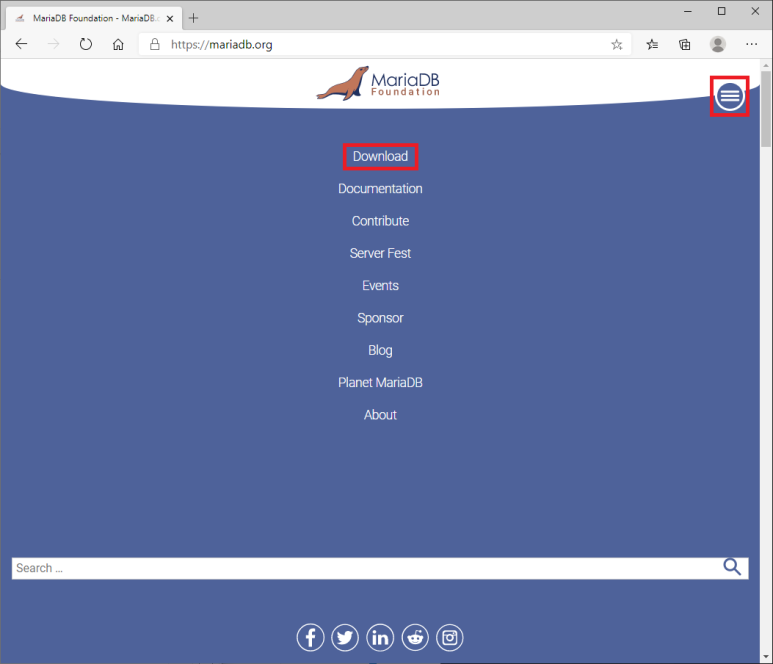Open the Contribute menu link
The width and height of the screenshot is (773, 664).
tap(380, 221)
